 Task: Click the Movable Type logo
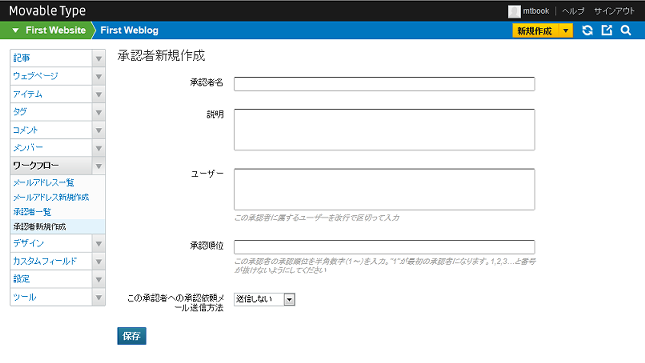pos(47,11)
